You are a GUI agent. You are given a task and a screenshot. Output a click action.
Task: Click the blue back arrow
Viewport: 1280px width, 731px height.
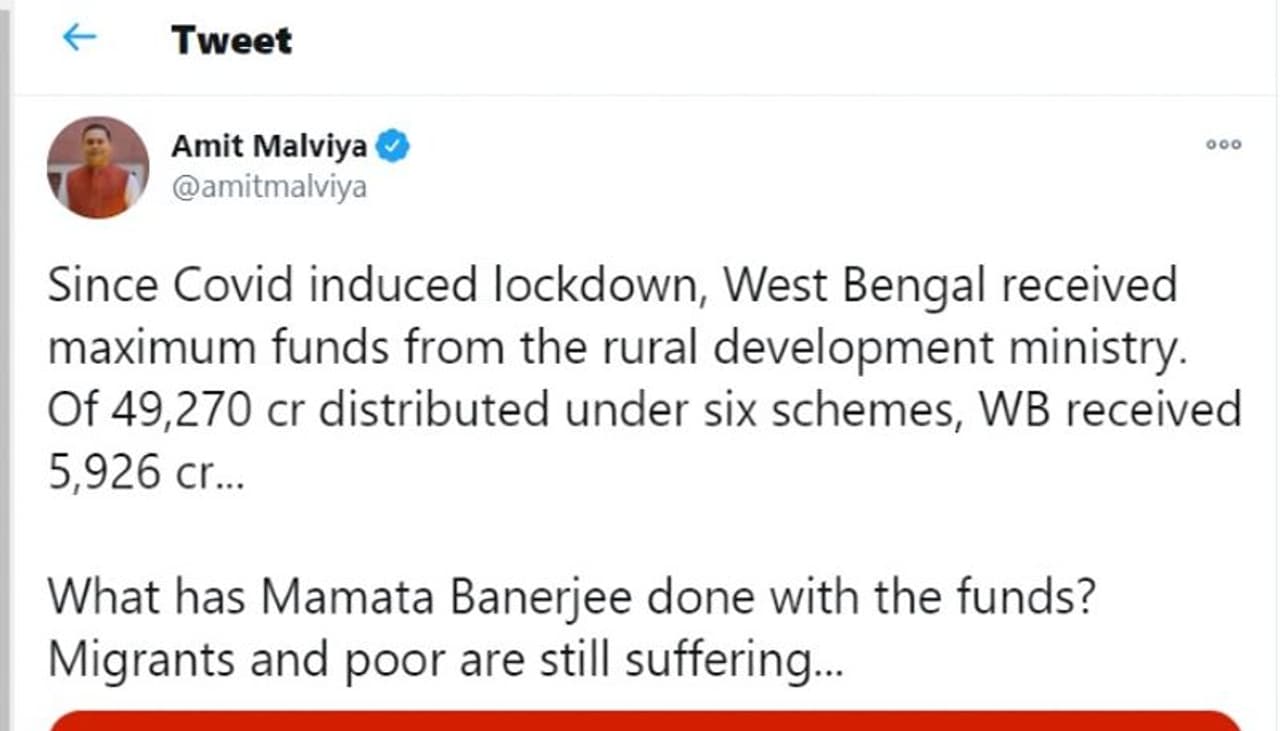click(x=78, y=38)
